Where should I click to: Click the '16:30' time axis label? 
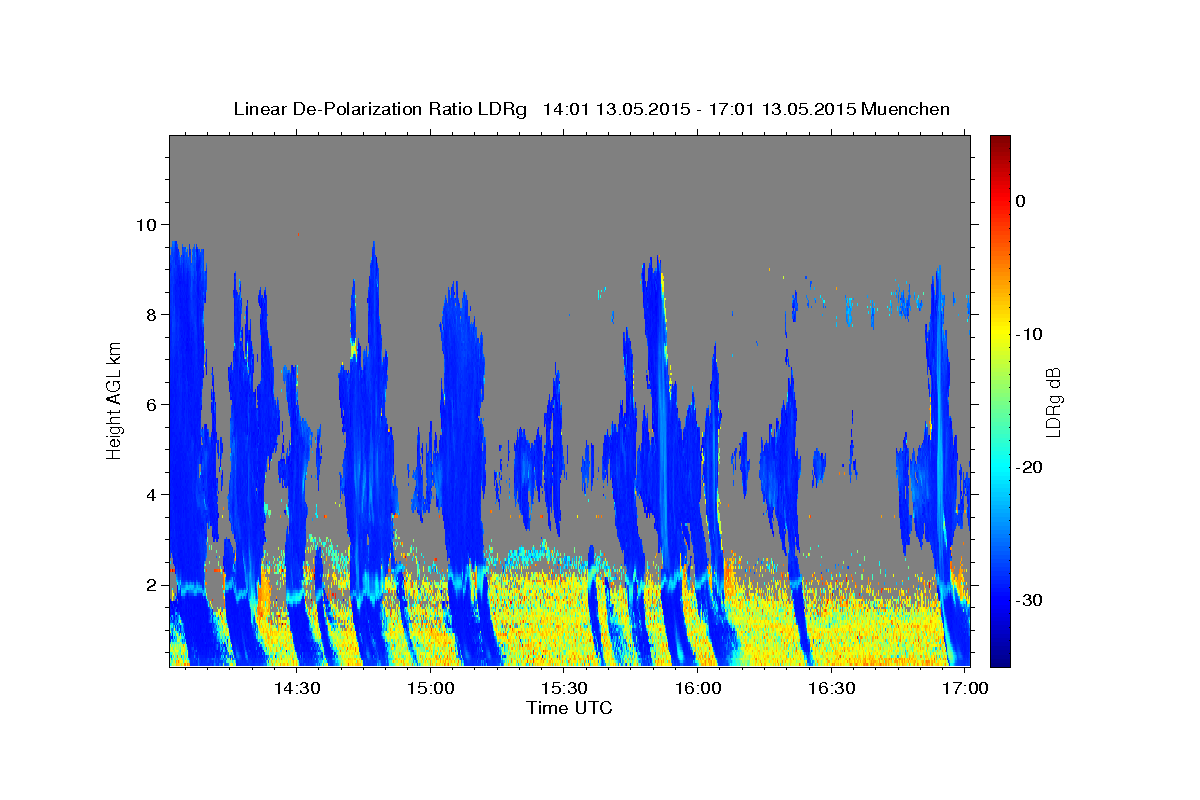click(832, 688)
